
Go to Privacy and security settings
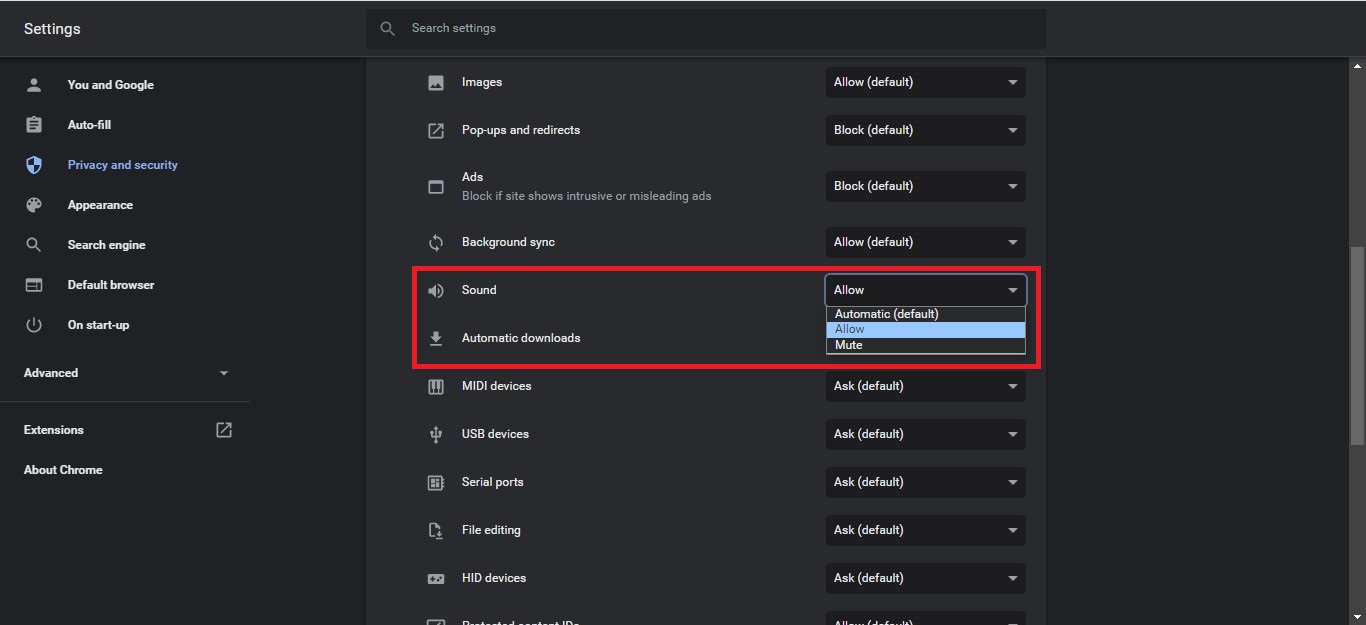(x=122, y=165)
